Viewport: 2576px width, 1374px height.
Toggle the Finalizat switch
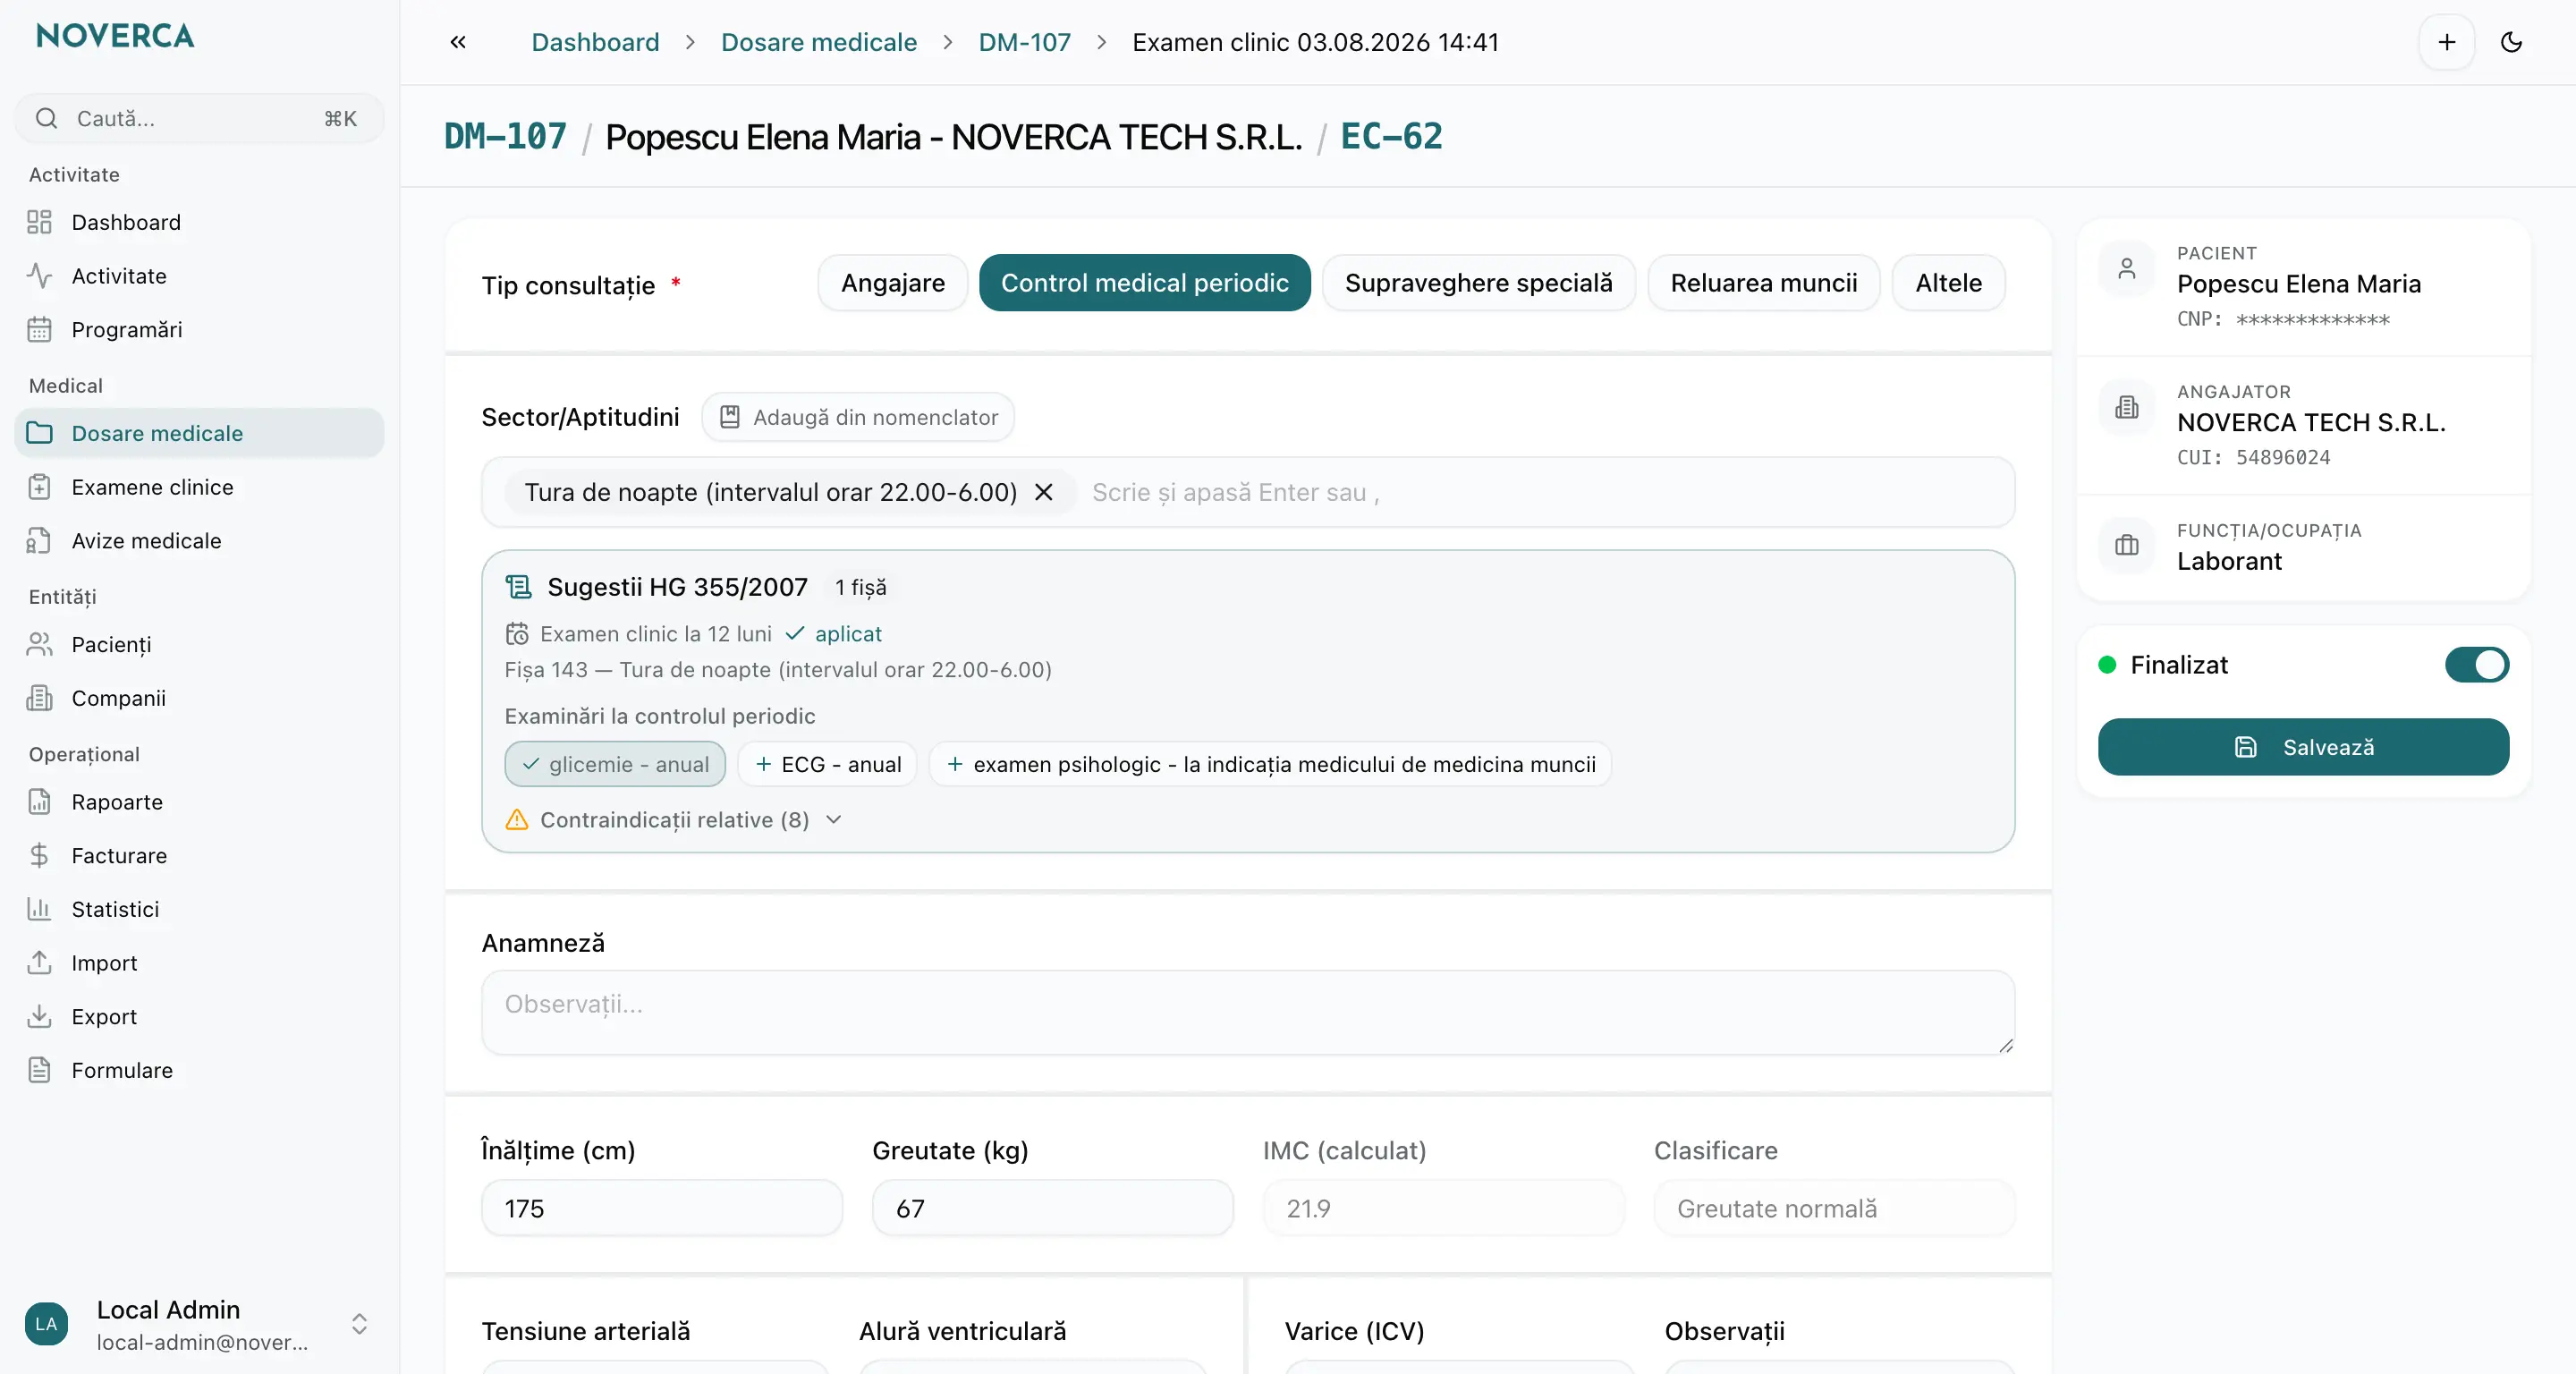[2476, 665]
